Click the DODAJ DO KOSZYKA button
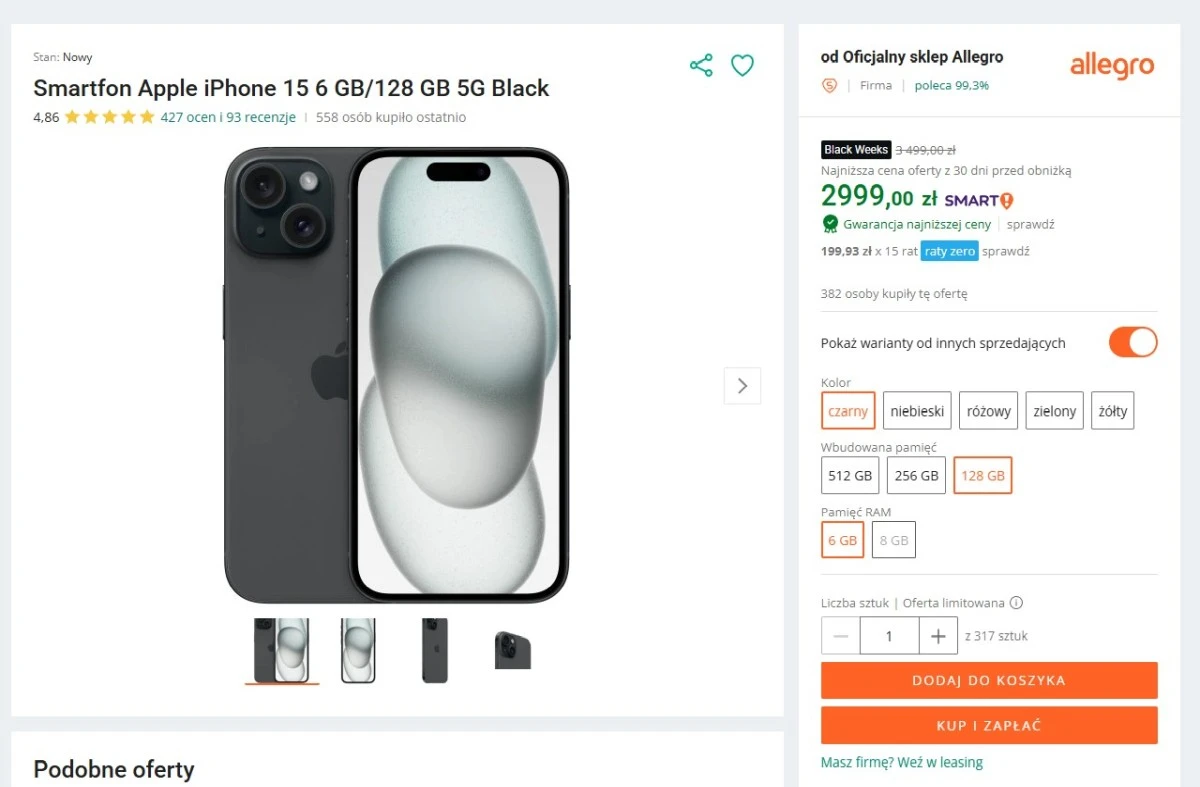The width and height of the screenshot is (1200, 787). (x=988, y=680)
